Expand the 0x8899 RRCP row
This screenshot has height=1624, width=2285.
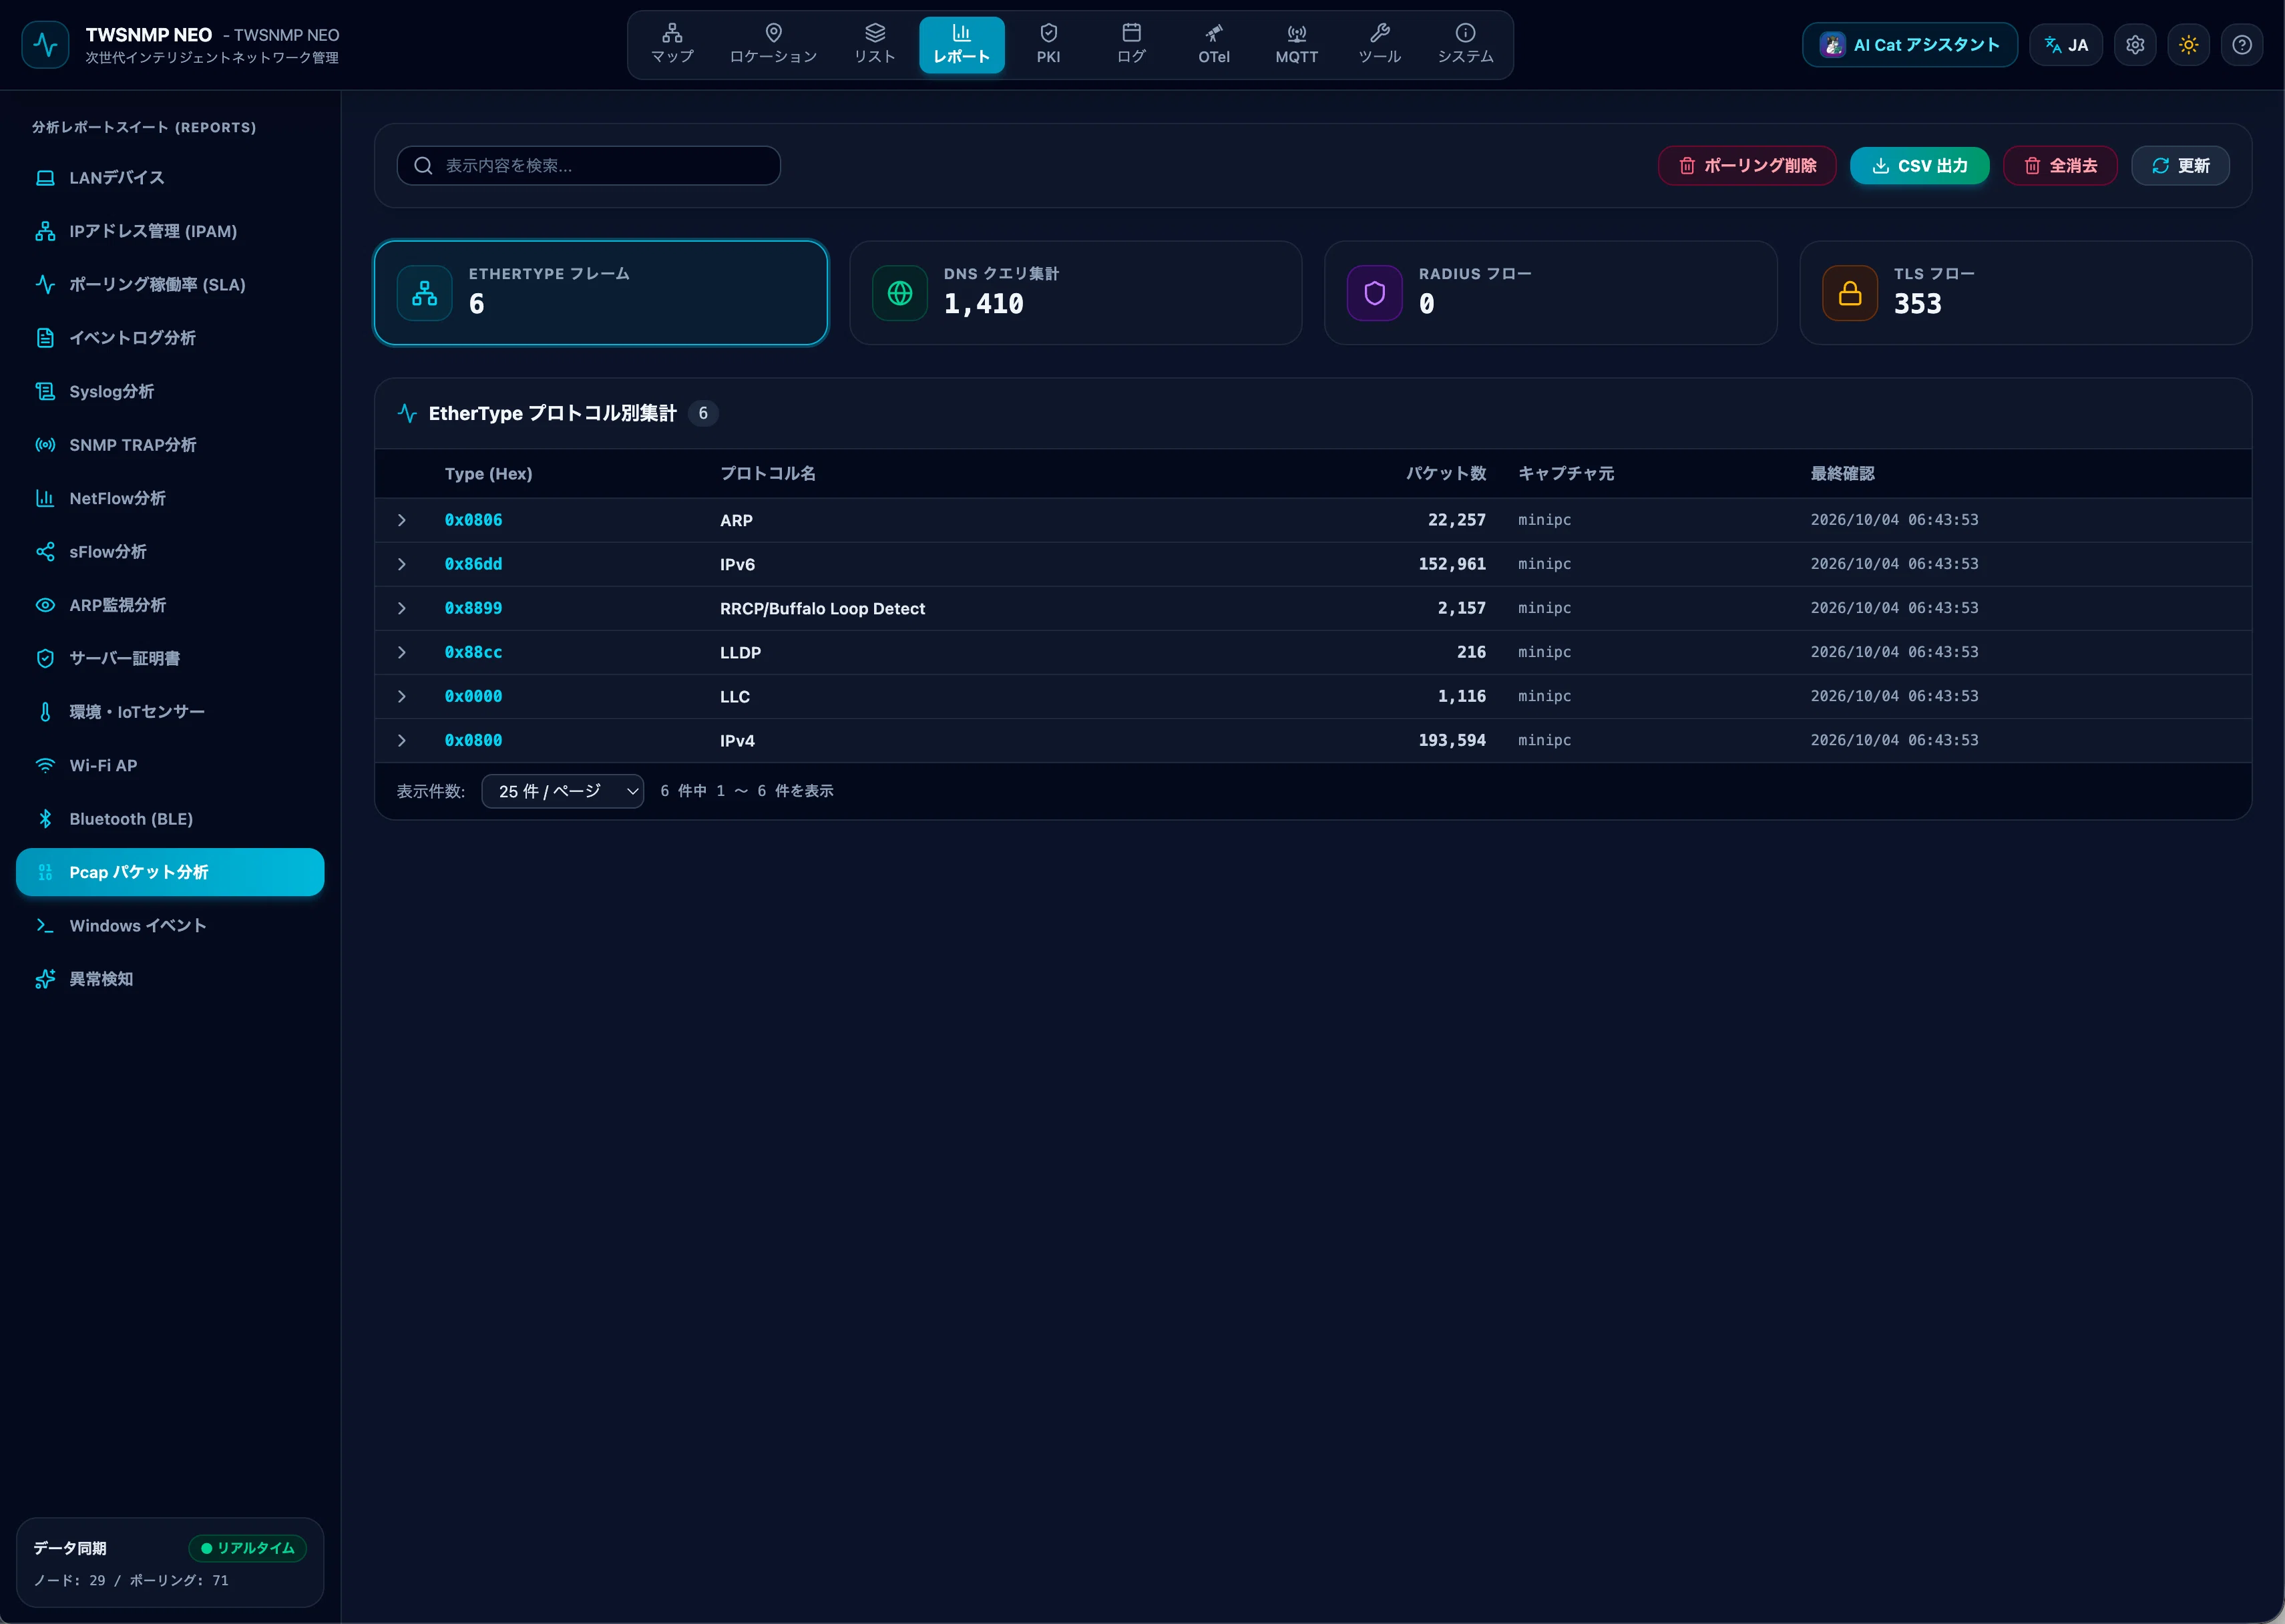(402, 608)
